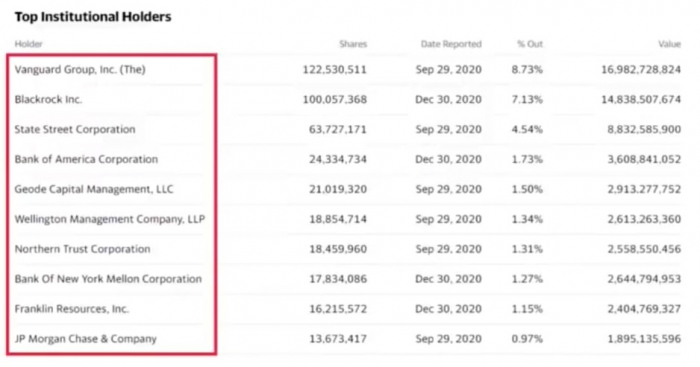Open Geode Capital Management, LLC

point(94,189)
